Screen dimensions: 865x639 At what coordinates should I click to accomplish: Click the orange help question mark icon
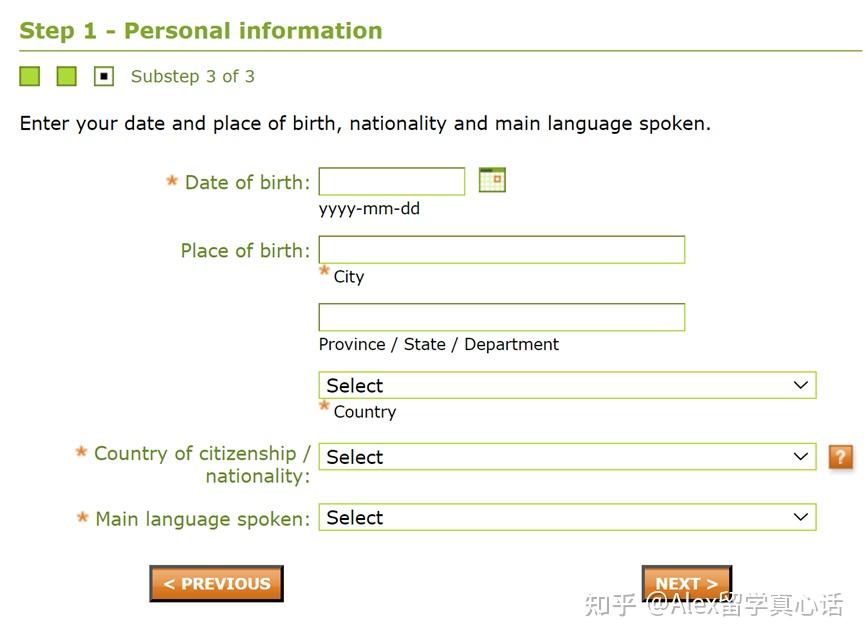click(x=841, y=457)
